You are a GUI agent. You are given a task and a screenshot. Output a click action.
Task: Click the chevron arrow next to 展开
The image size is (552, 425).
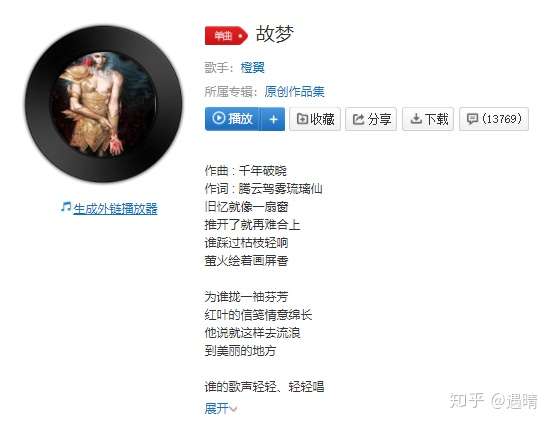pyautogui.click(x=233, y=409)
